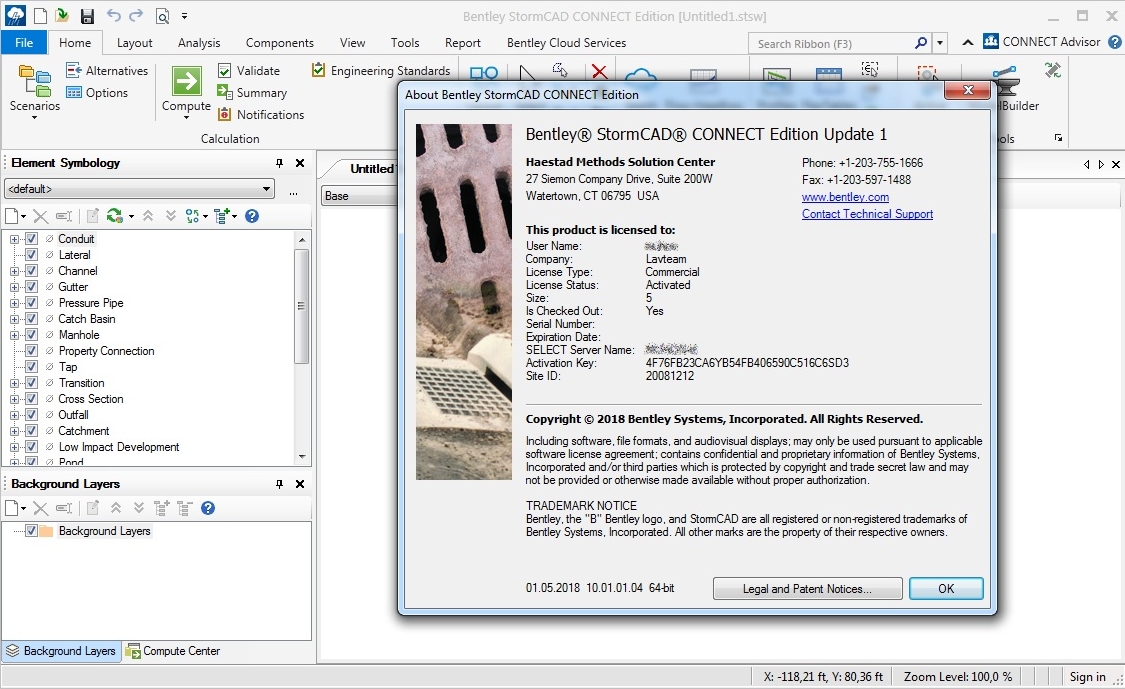The image size is (1125, 689).
Task: Toggle the Lateral checkbox
Action: point(32,254)
